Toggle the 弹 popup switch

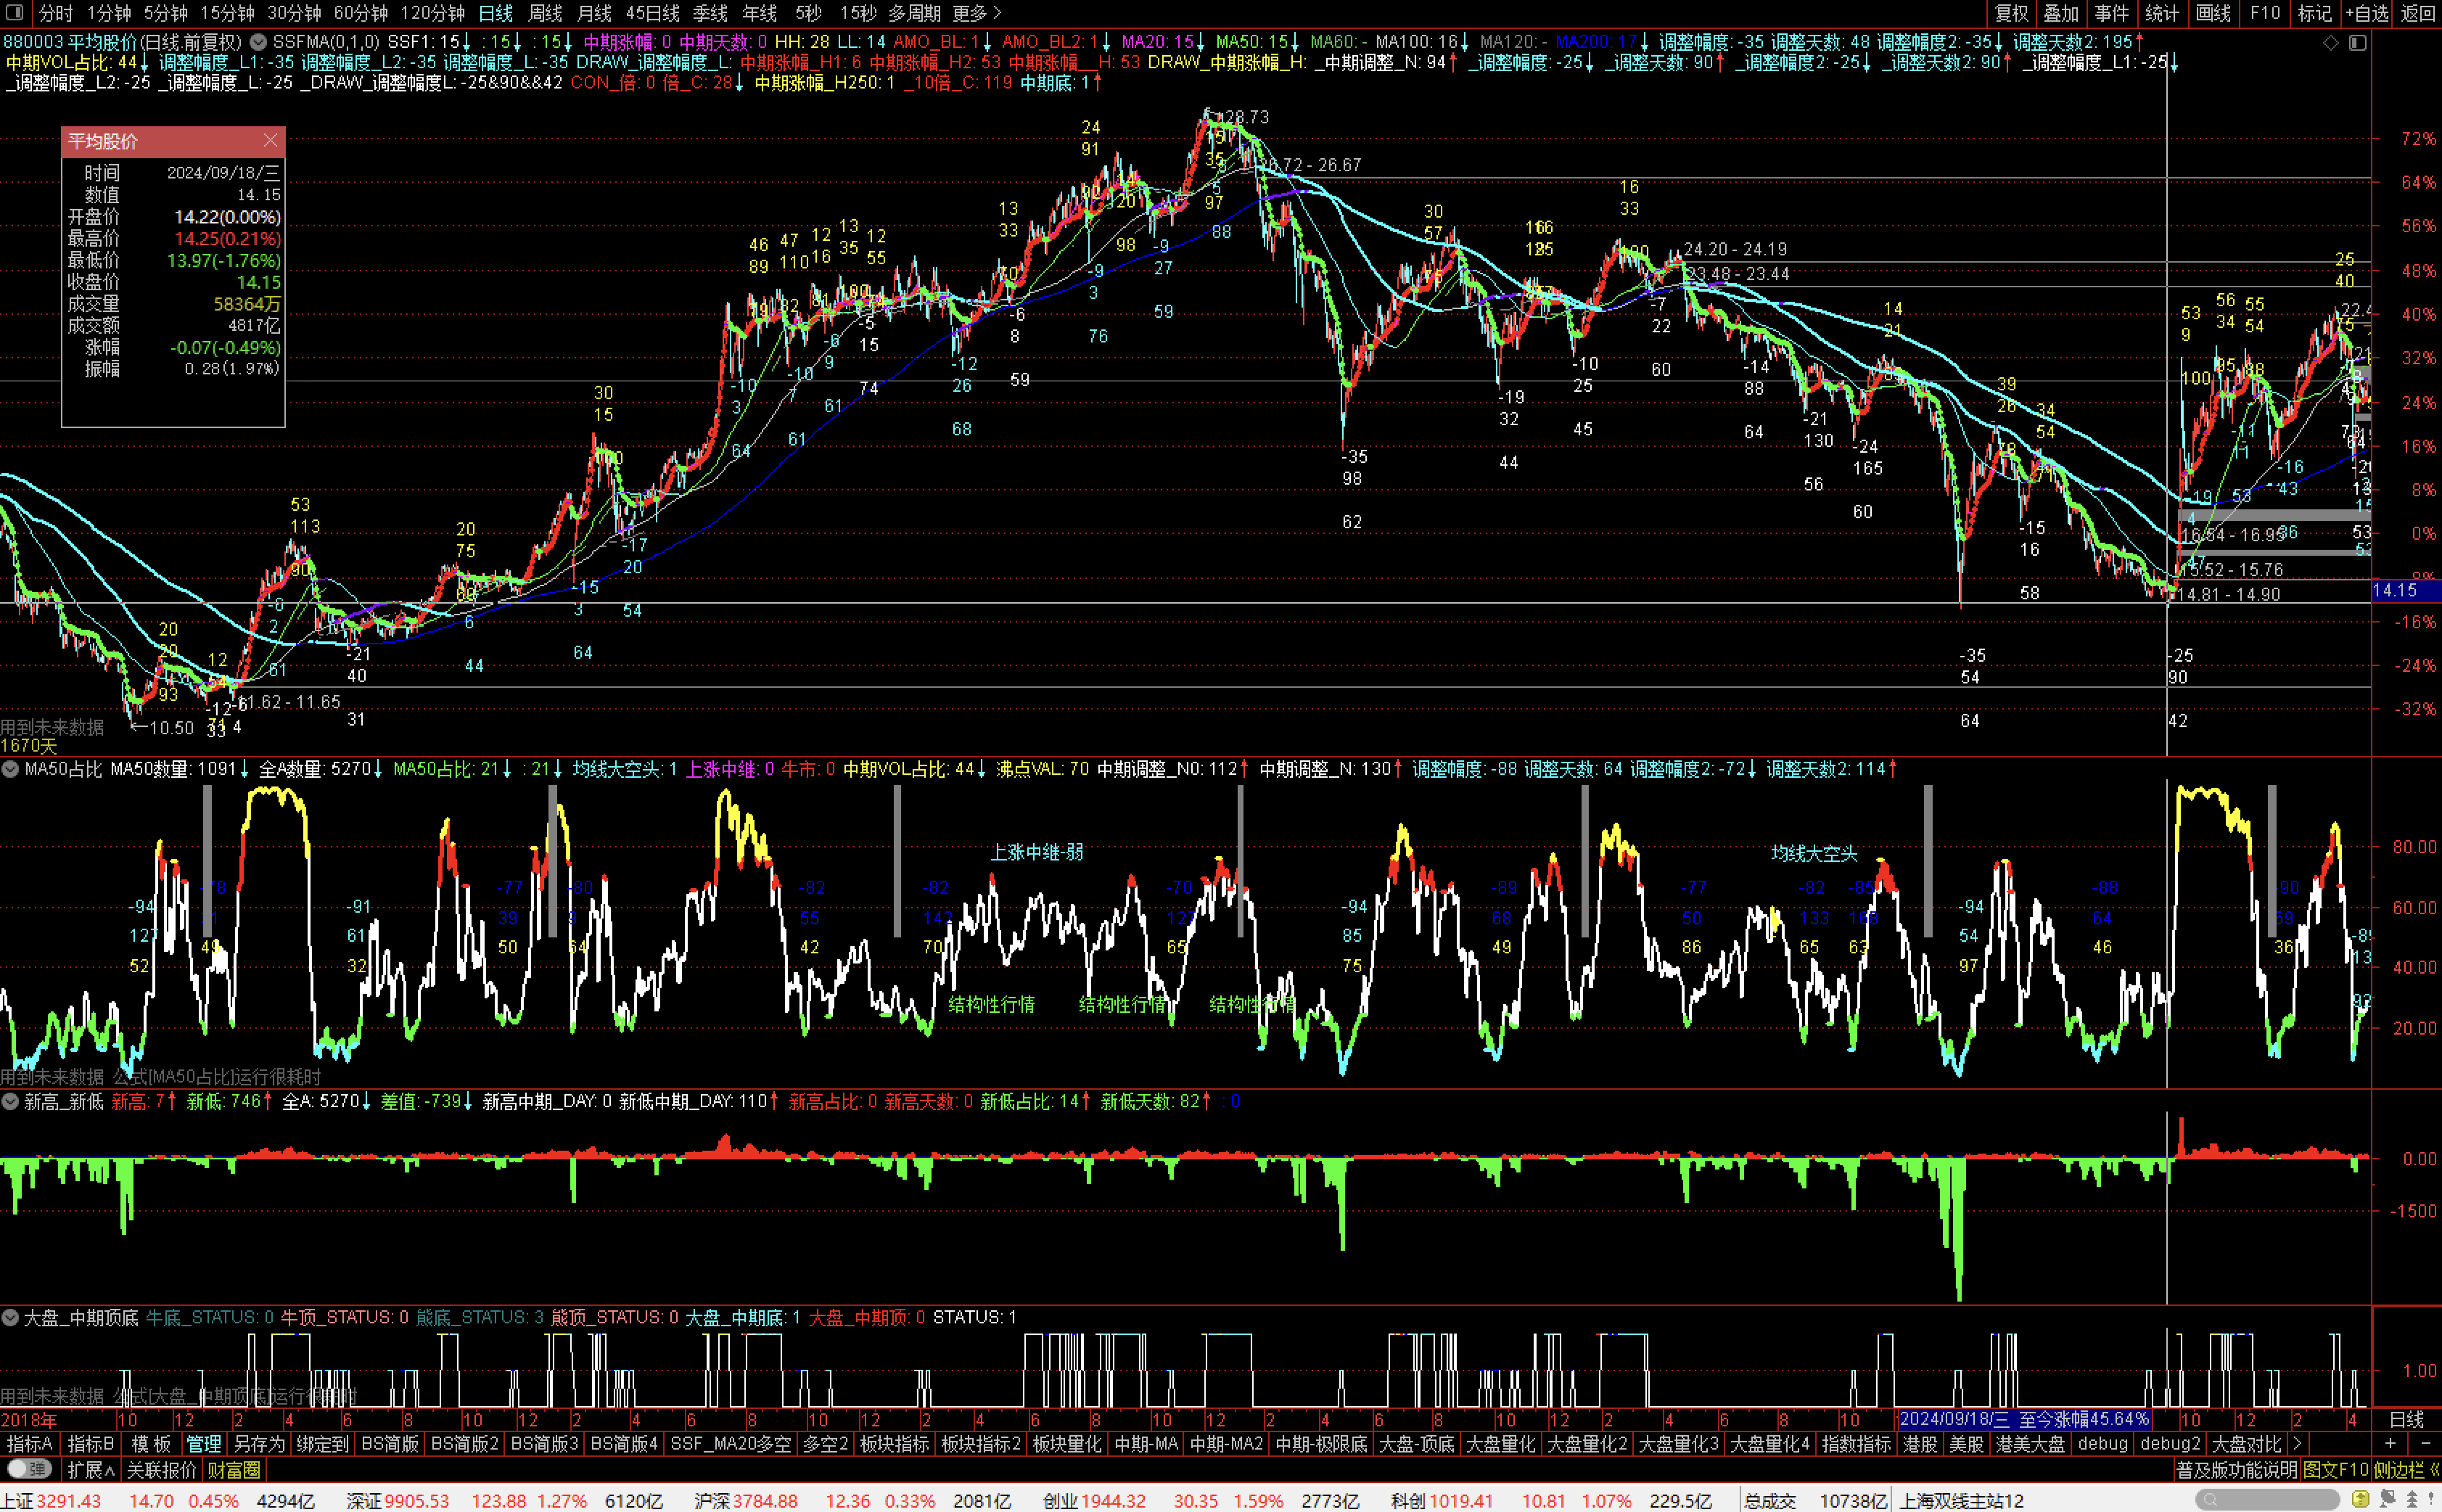(x=29, y=1469)
